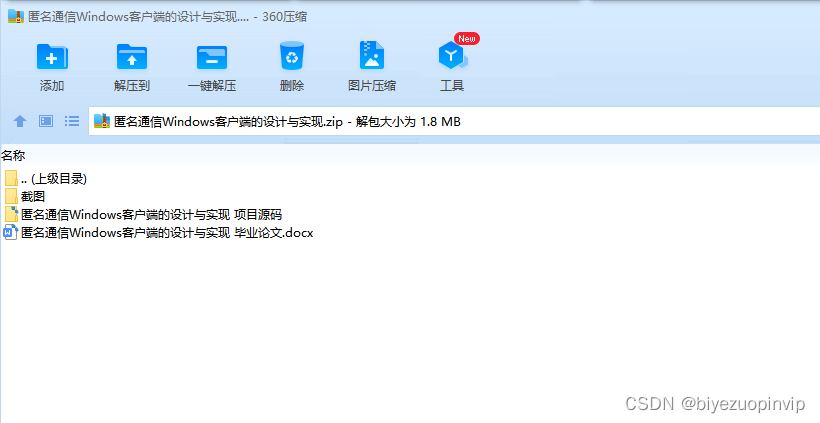This screenshot has width=820, height=423.
Task: Click the 解压到 (Extract to) icon
Action: coord(132,56)
